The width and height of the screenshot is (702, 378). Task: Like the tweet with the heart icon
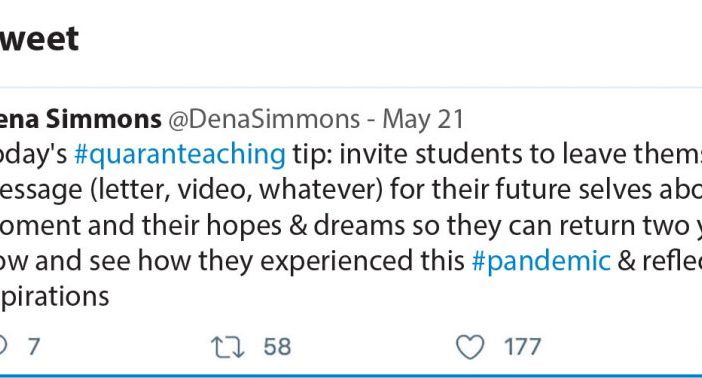click(470, 347)
